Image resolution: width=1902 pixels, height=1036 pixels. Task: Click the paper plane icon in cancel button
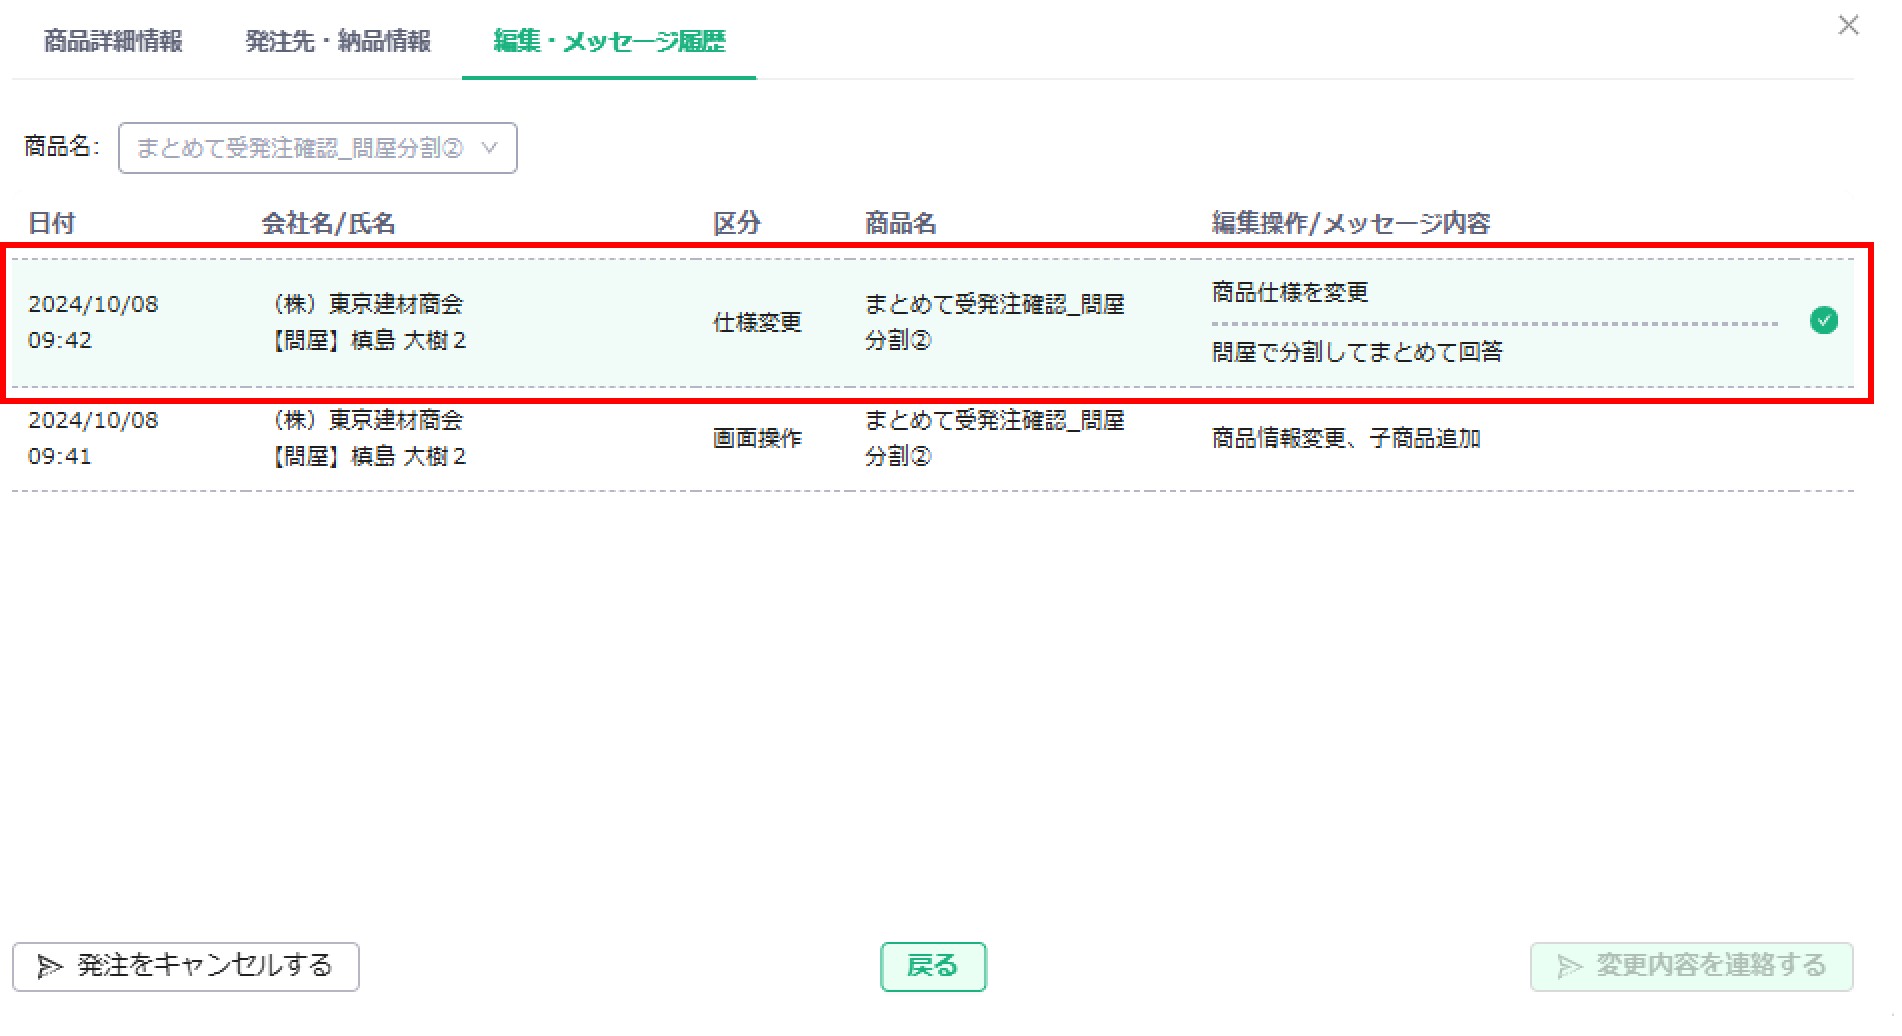[50, 967]
